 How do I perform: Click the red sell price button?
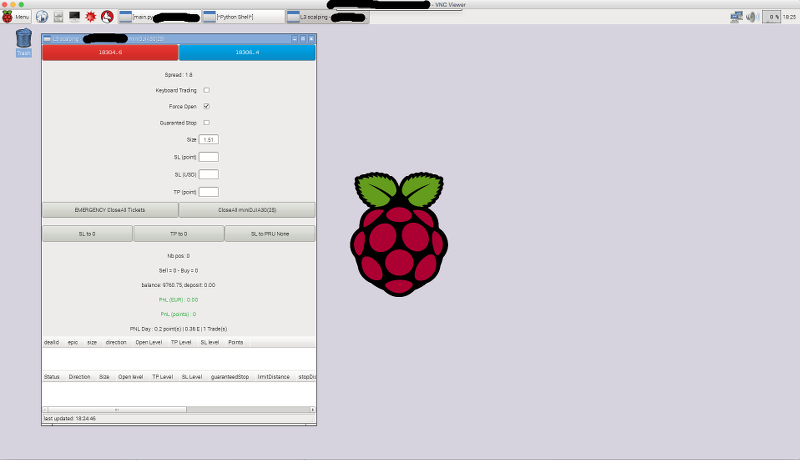coord(110,52)
